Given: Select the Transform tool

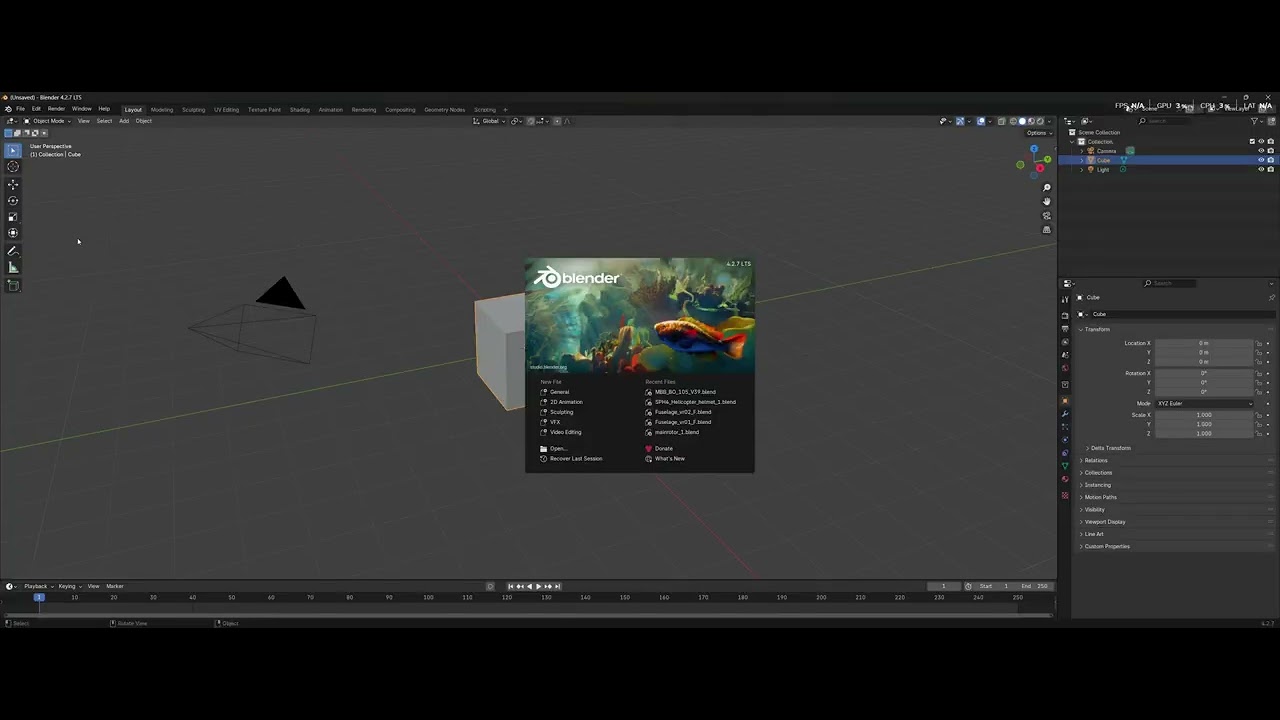Looking at the screenshot, I should 13,233.
